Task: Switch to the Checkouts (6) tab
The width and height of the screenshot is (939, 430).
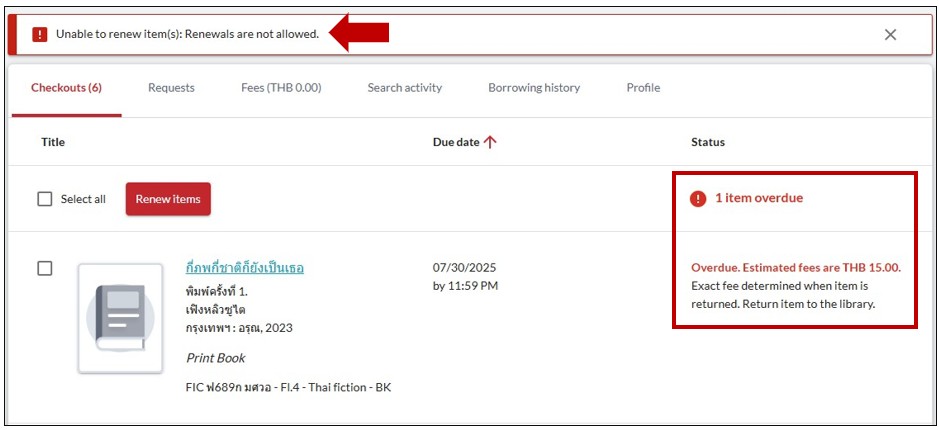Action: point(66,88)
